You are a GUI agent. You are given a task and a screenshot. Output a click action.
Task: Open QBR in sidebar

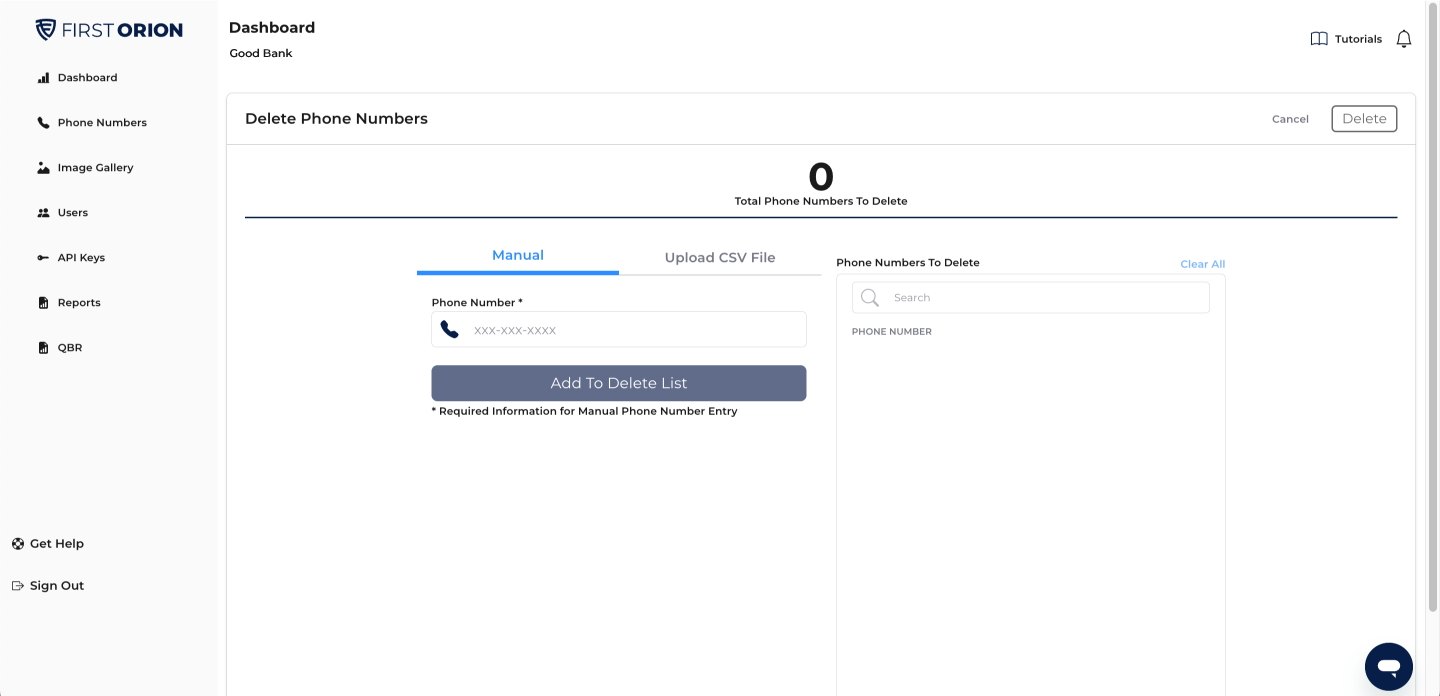70,348
